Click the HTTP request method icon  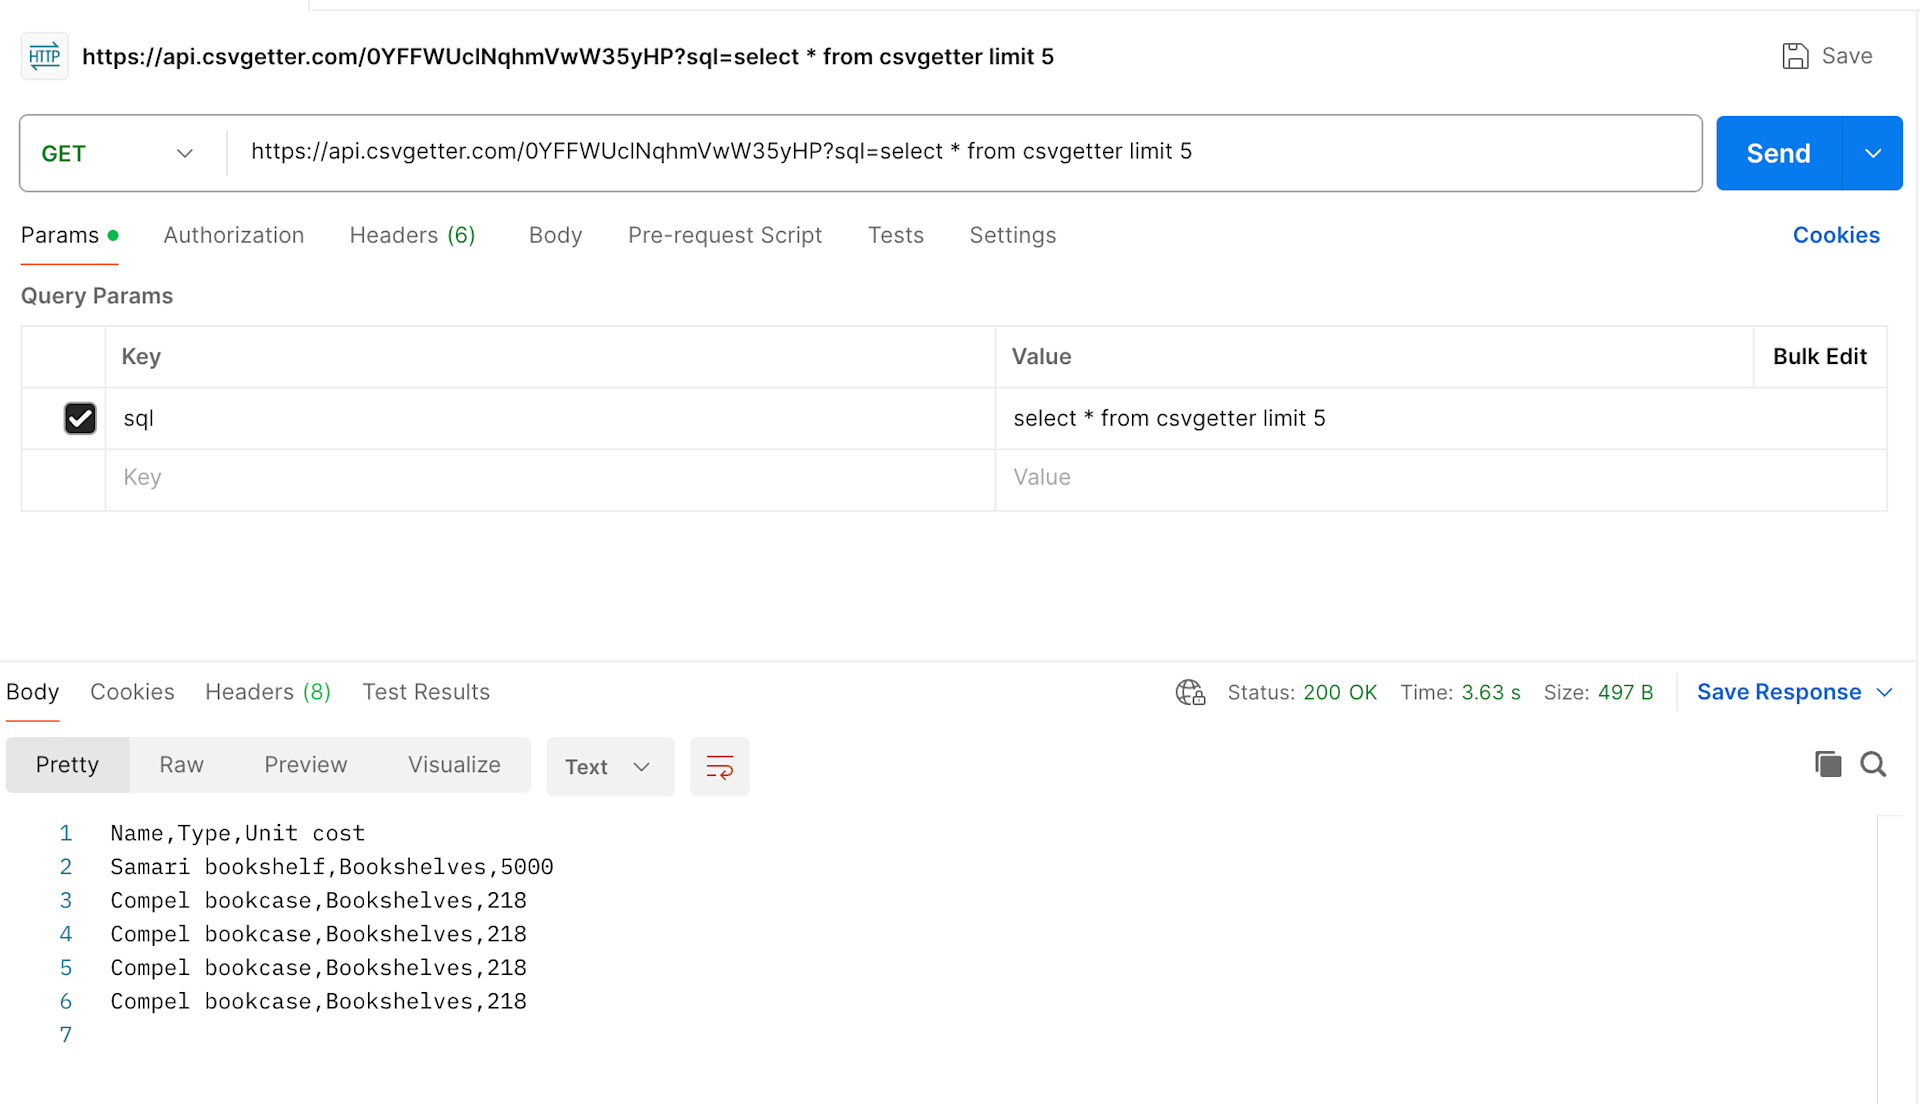click(43, 56)
